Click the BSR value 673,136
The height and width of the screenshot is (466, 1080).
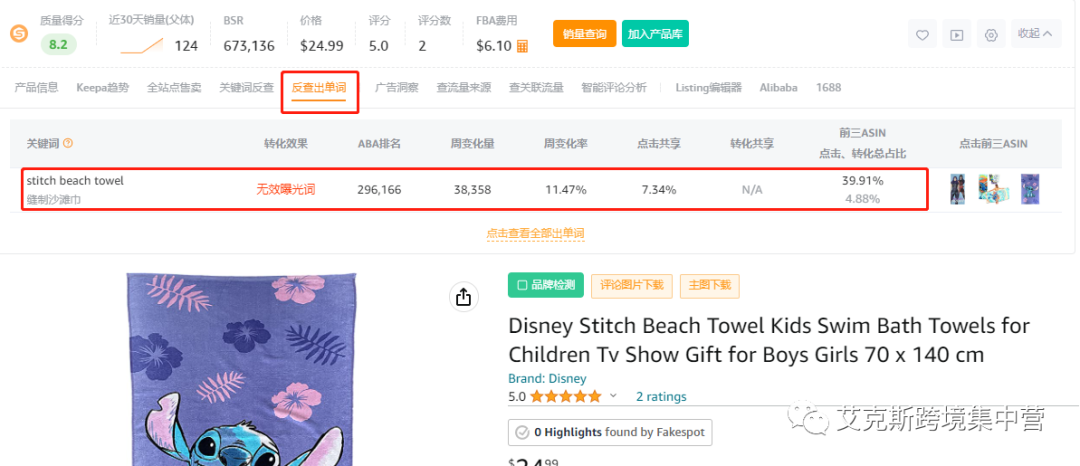tap(249, 46)
